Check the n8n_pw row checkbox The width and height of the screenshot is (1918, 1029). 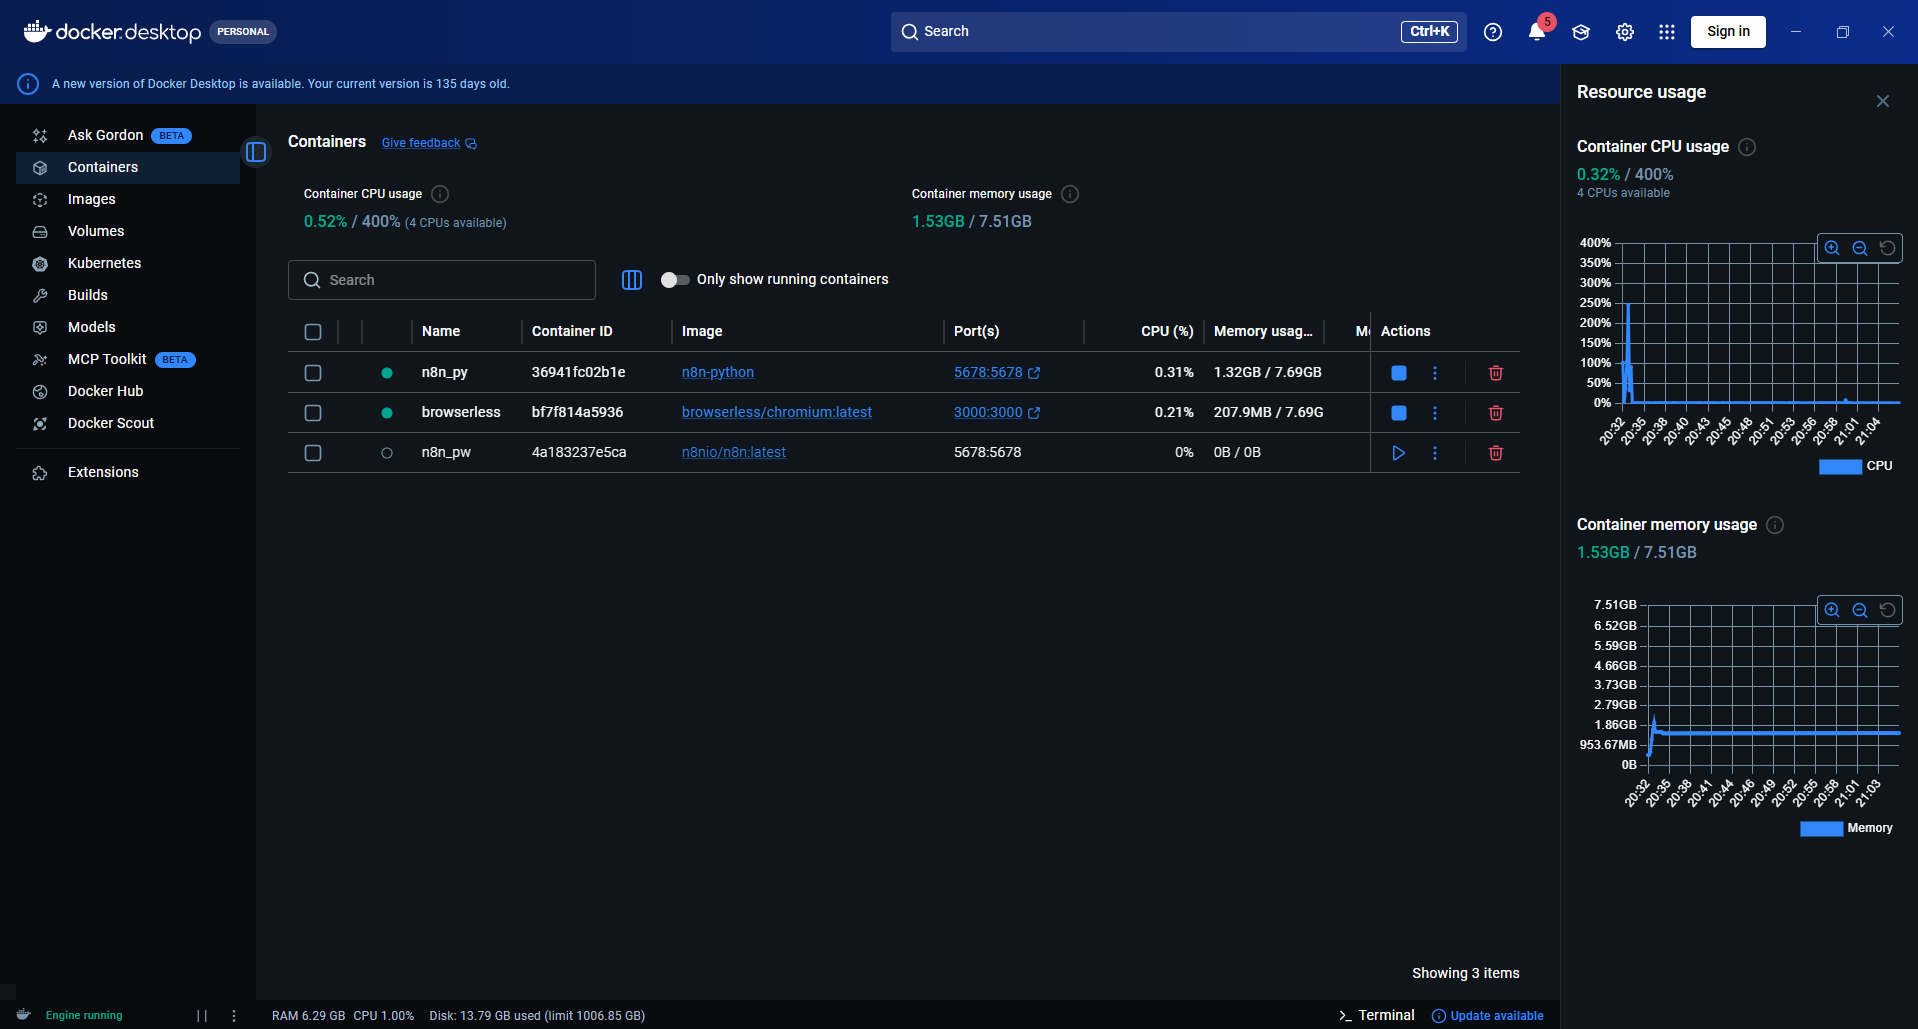313,453
